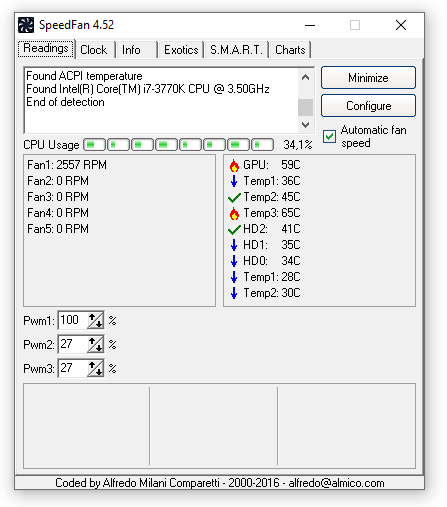447x507 pixels.
Task: Click the Pwm2 up/down spinner arrows
Action: (x=95, y=344)
